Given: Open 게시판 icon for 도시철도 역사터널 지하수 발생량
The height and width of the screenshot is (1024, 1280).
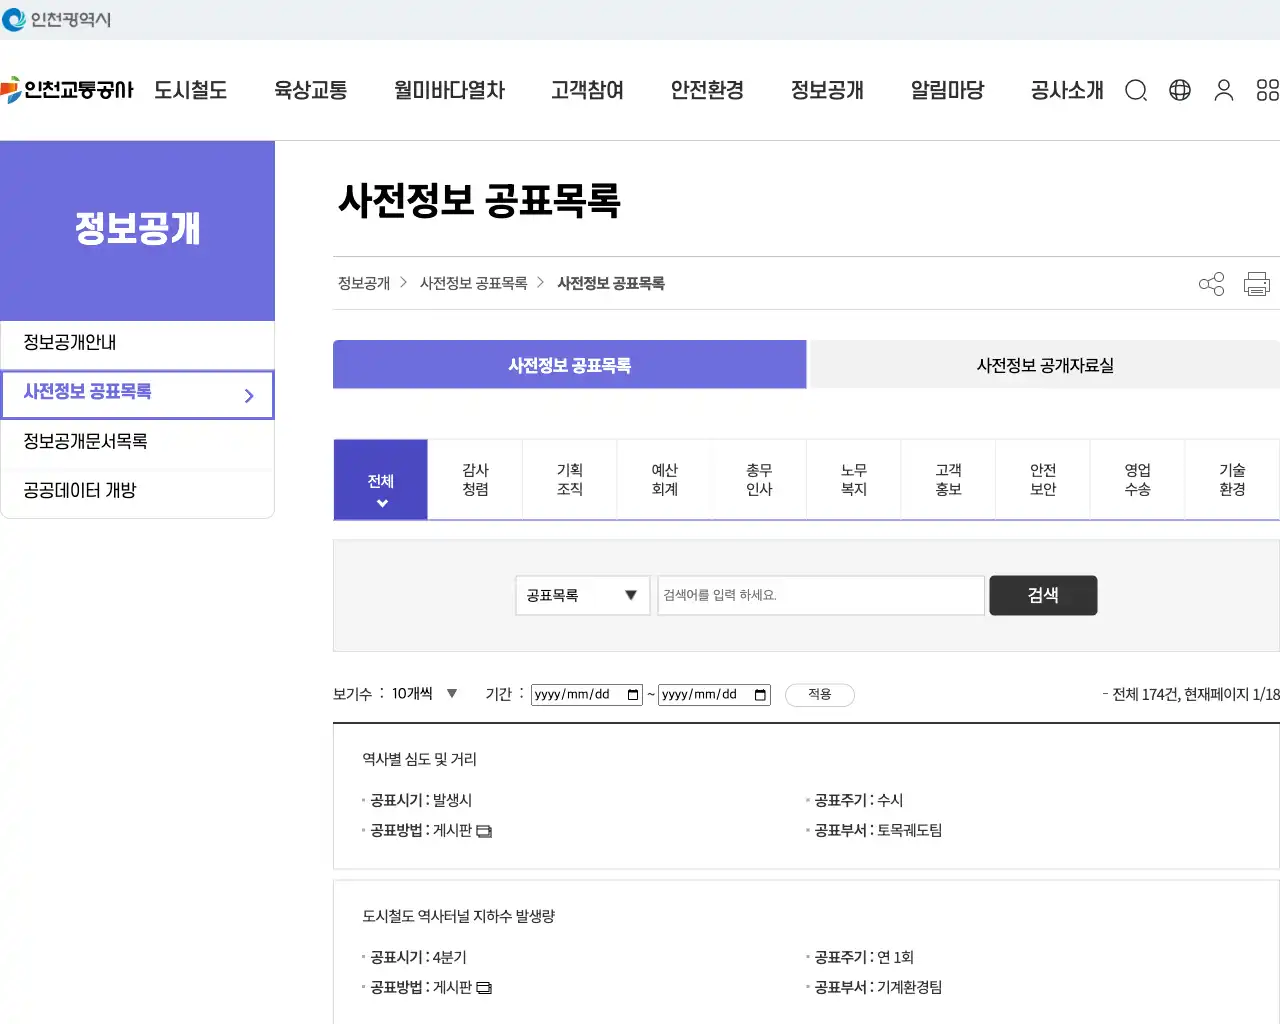Looking at the screenshot, I should tap(484, 988).
